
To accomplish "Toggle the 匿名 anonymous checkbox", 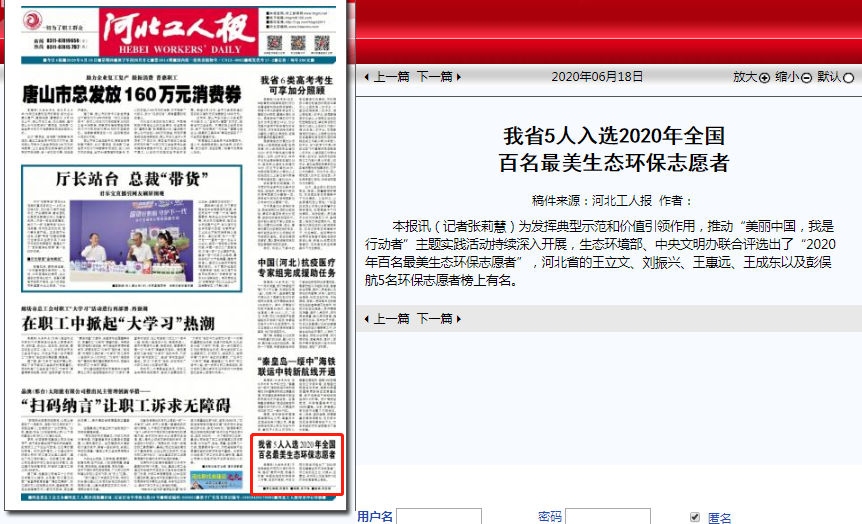I will tap(695, 517).
